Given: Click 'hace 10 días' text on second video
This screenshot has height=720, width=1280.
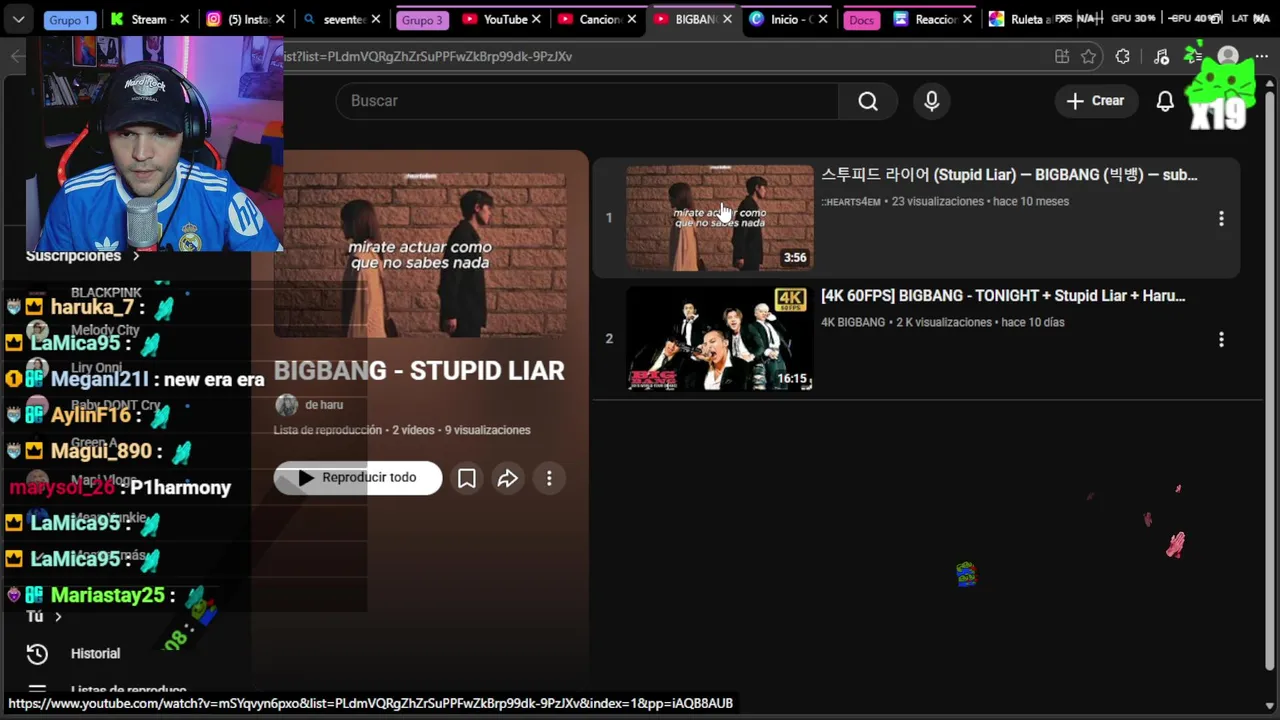Looking at the screenshot, I should coord(1033,323).
